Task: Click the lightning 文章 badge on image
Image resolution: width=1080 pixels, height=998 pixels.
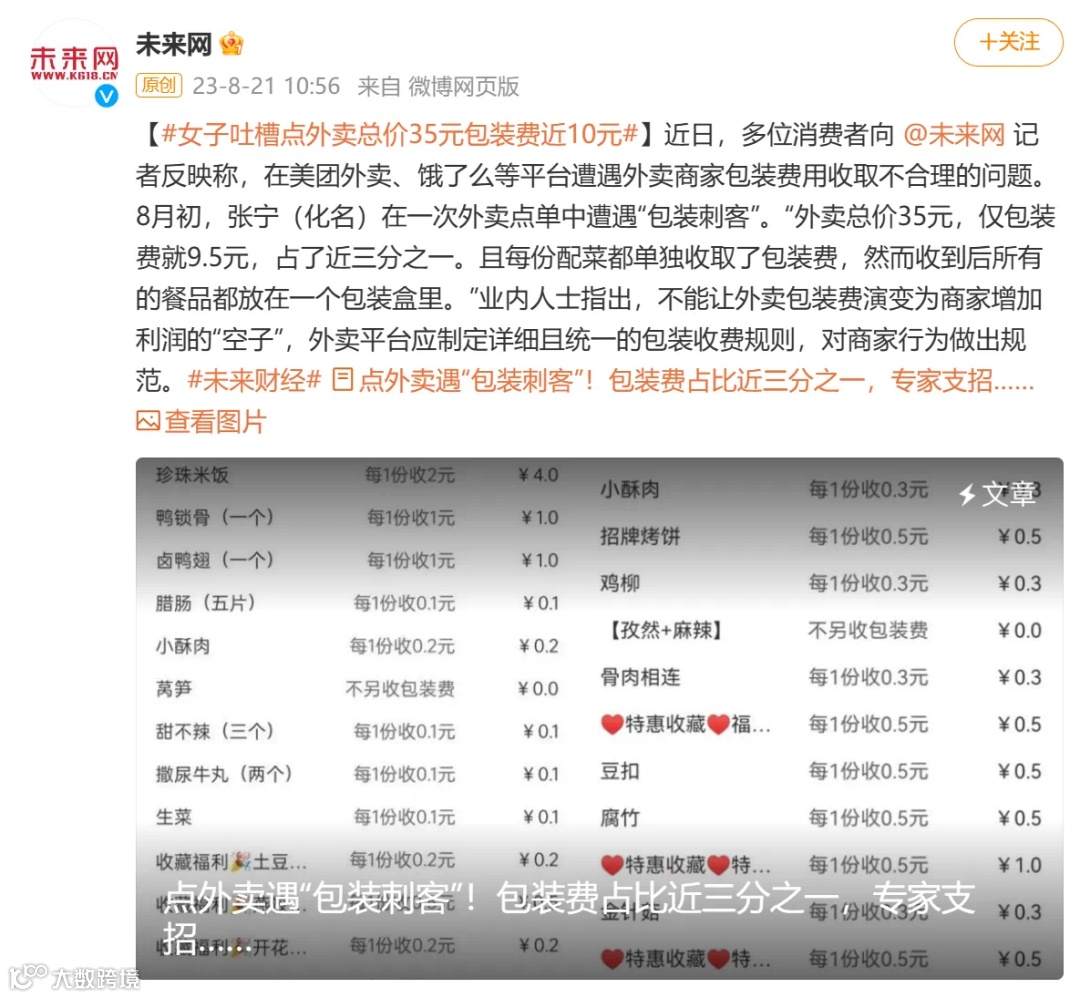Action: tap(997, 494)
